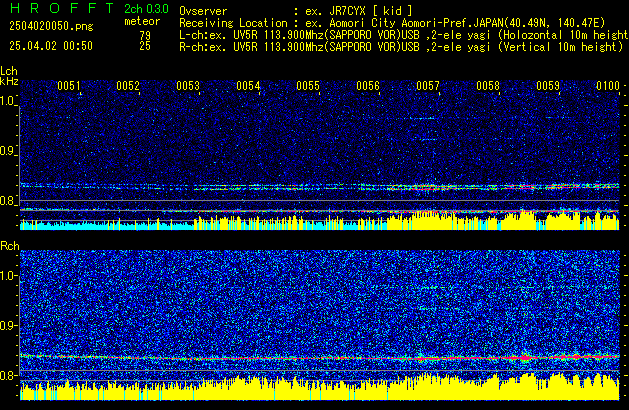Click the meteor label

point(142,21)
